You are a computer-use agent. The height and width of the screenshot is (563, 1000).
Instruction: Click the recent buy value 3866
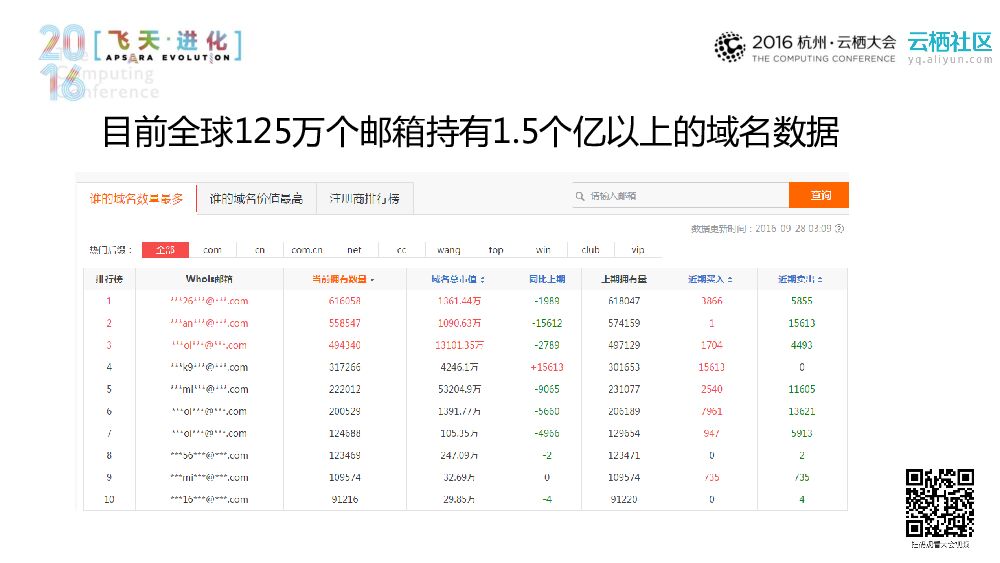712,301
